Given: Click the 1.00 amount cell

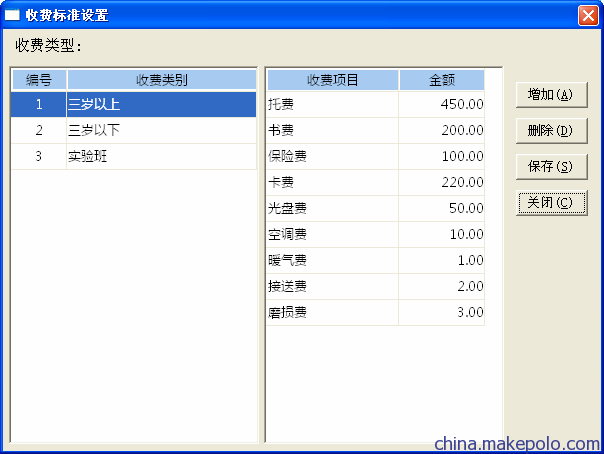Looking at the screenshot, I should click(x=442, y=260).
